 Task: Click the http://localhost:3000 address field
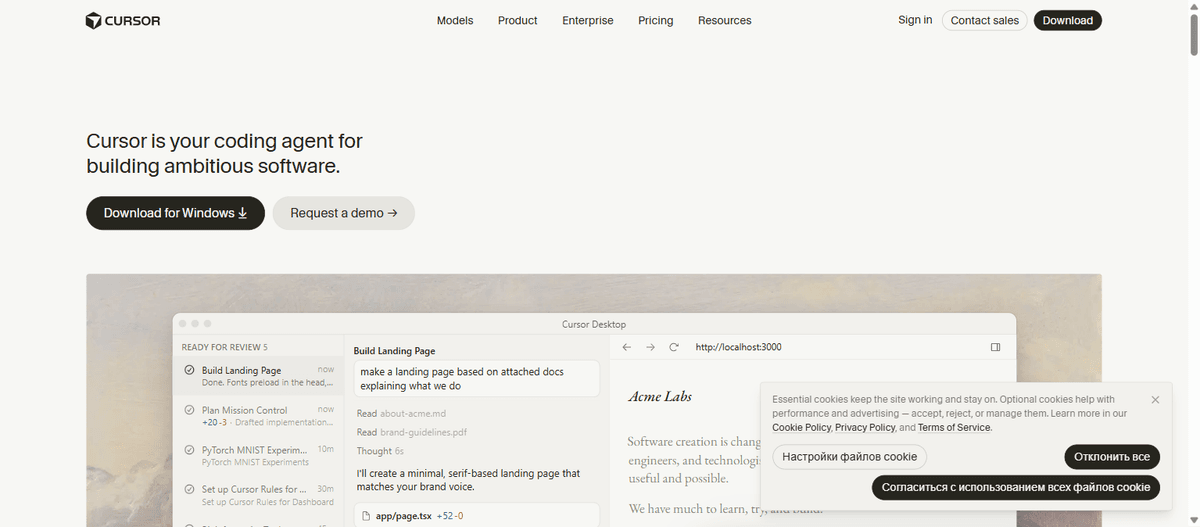[x=738, y=347]
